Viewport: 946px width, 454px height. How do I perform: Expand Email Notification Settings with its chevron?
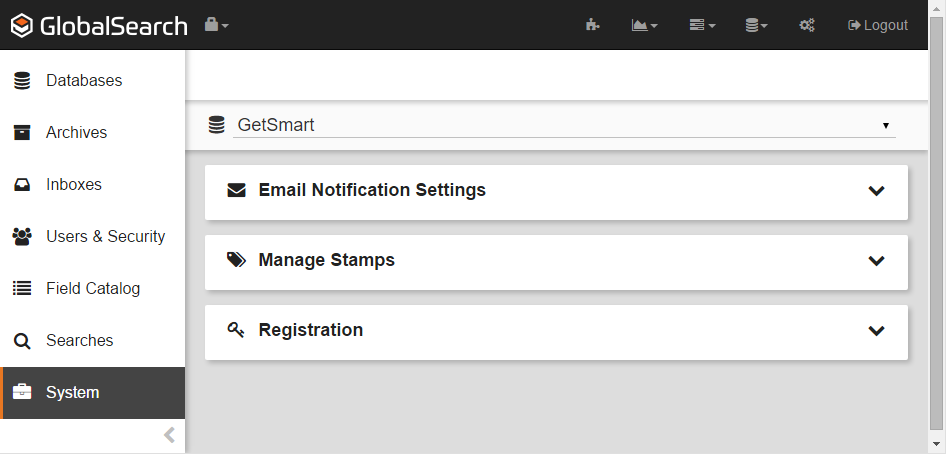click(x=876, y=191)
